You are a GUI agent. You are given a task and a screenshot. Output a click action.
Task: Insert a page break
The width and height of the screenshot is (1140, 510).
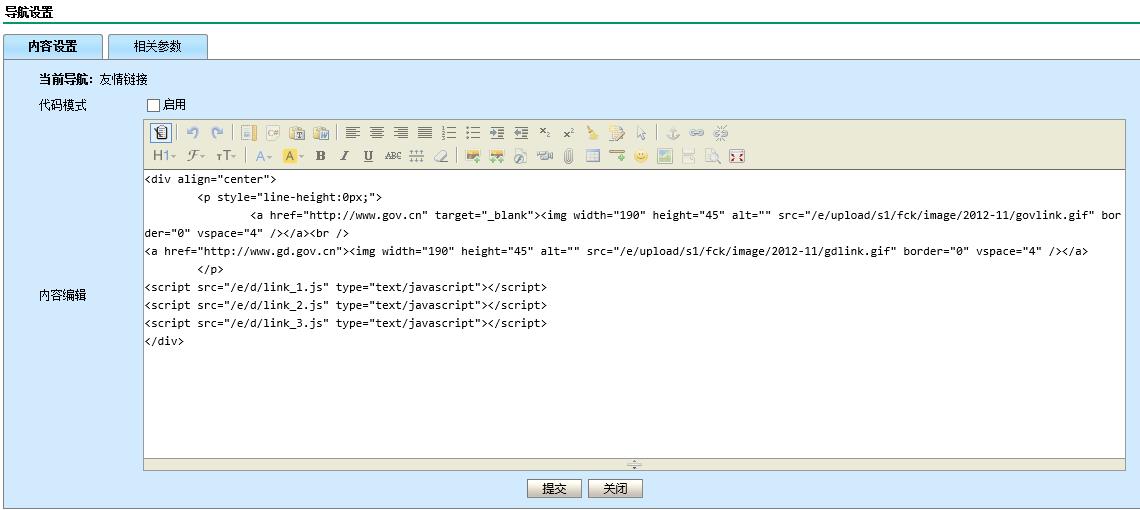pyautogui.click(x=689, y=156)
